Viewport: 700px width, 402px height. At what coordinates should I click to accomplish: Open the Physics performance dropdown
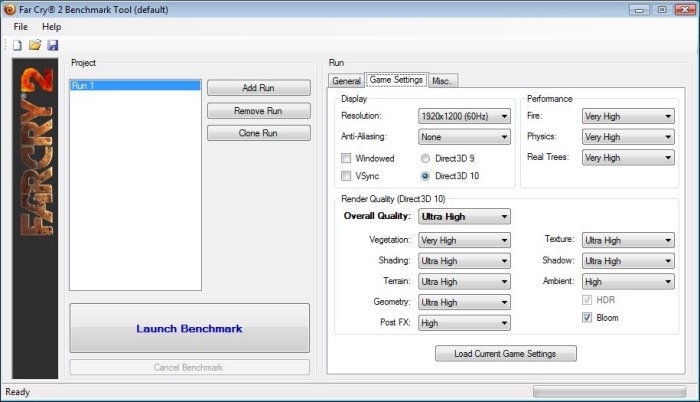628,137
